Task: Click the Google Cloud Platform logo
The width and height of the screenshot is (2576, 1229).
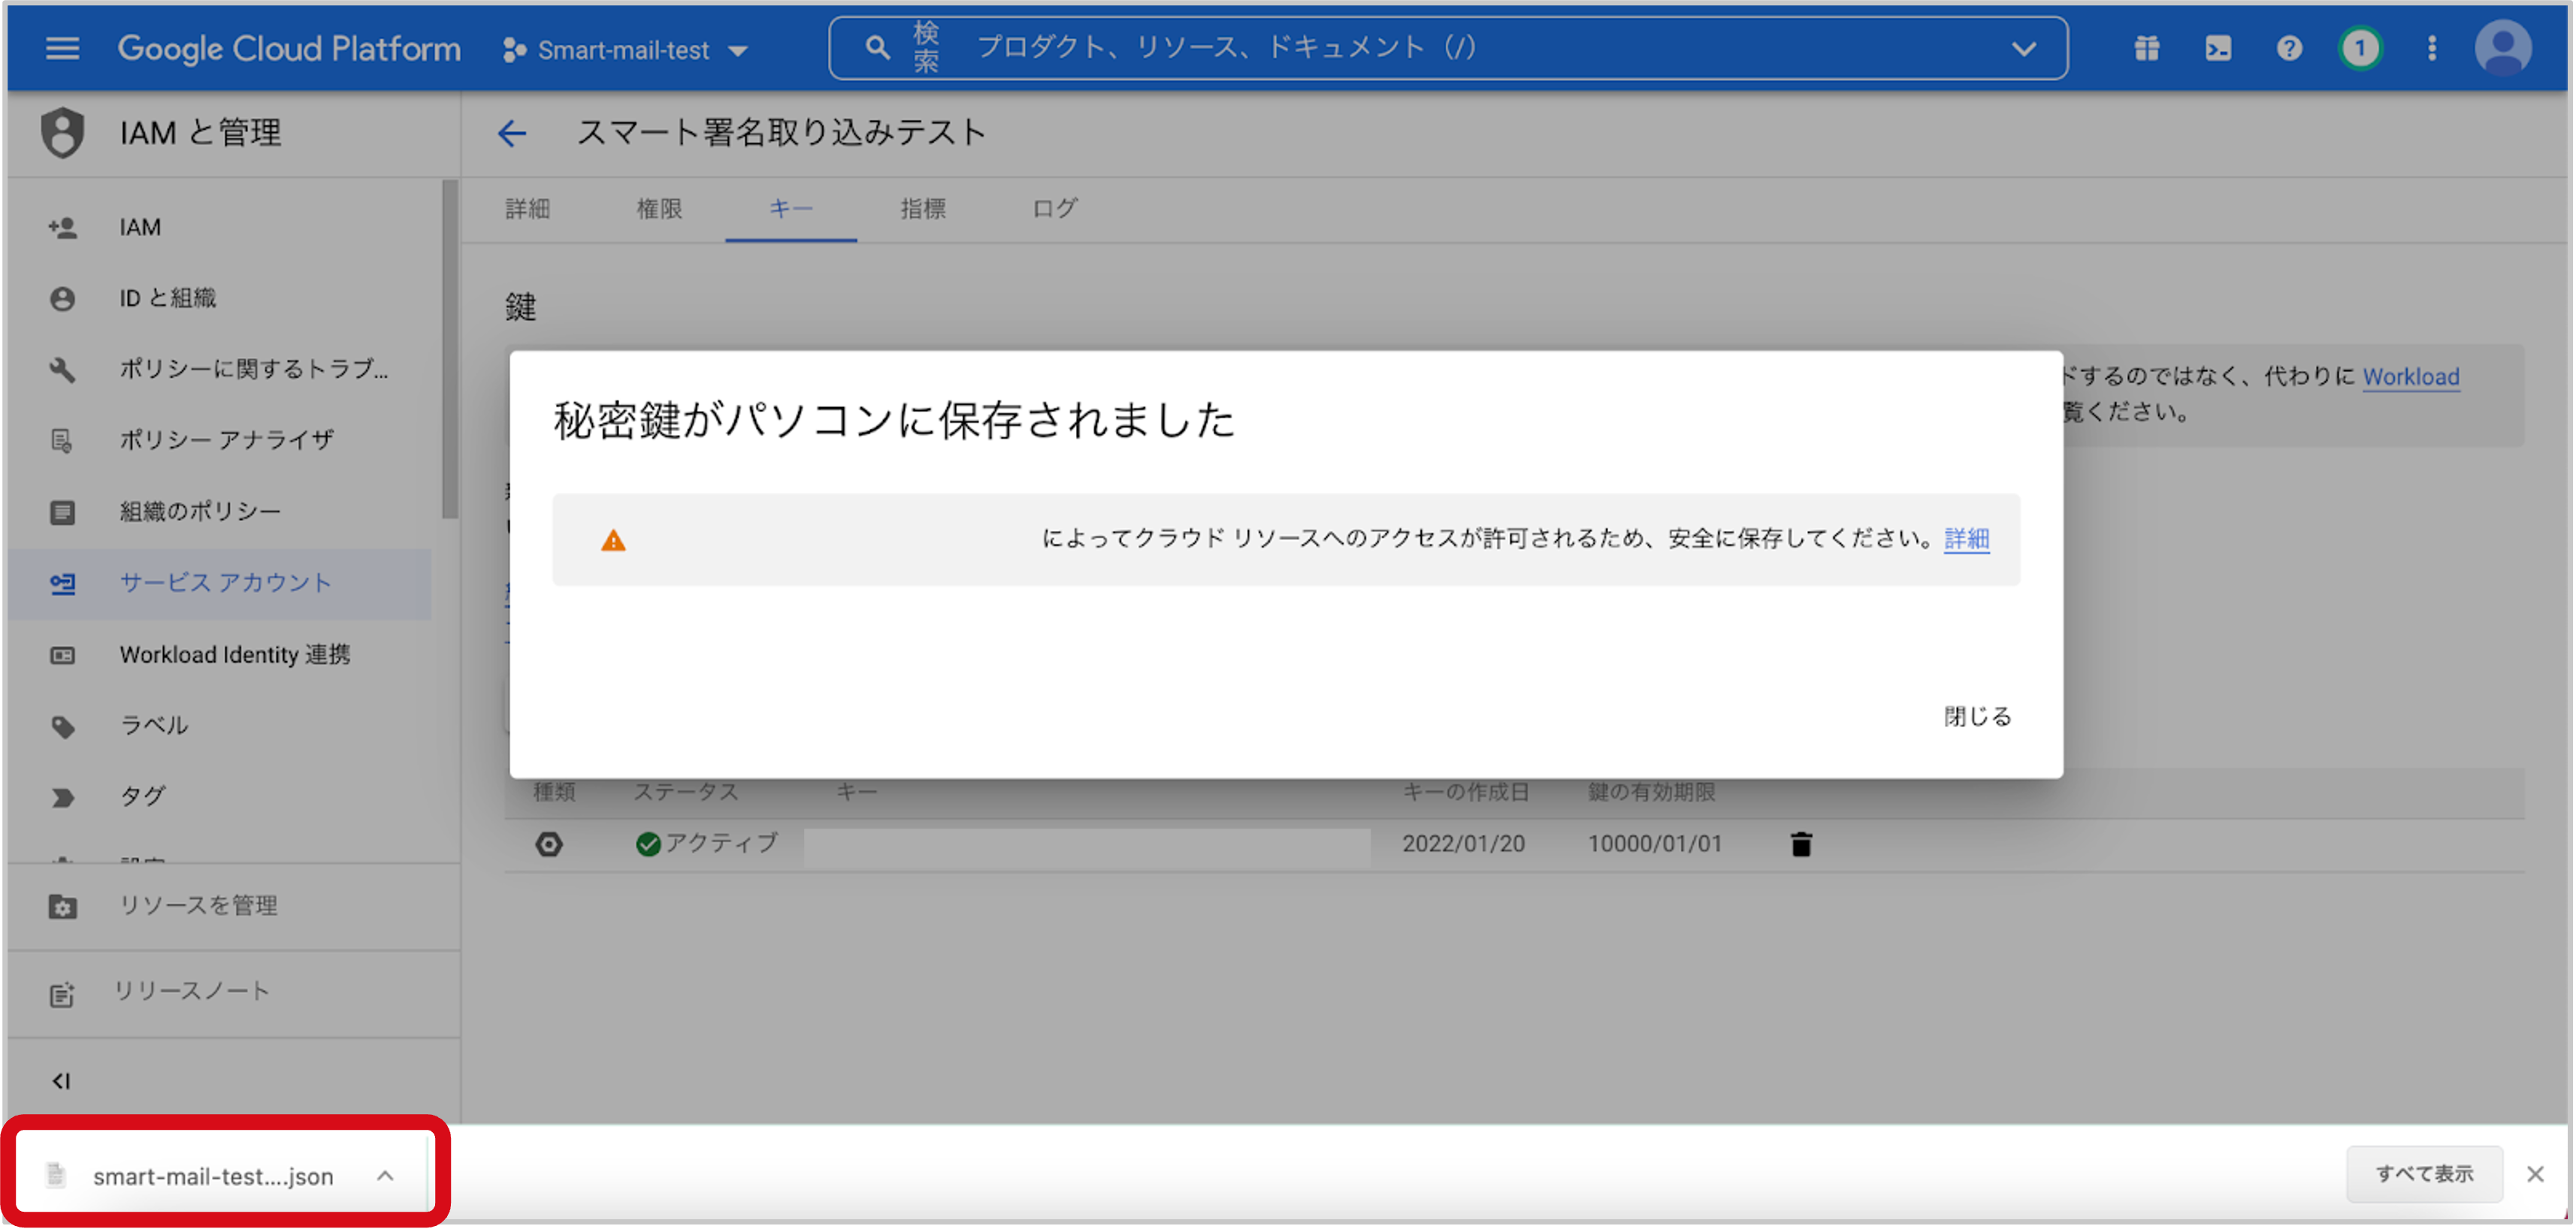Action: tap(289, 48)
